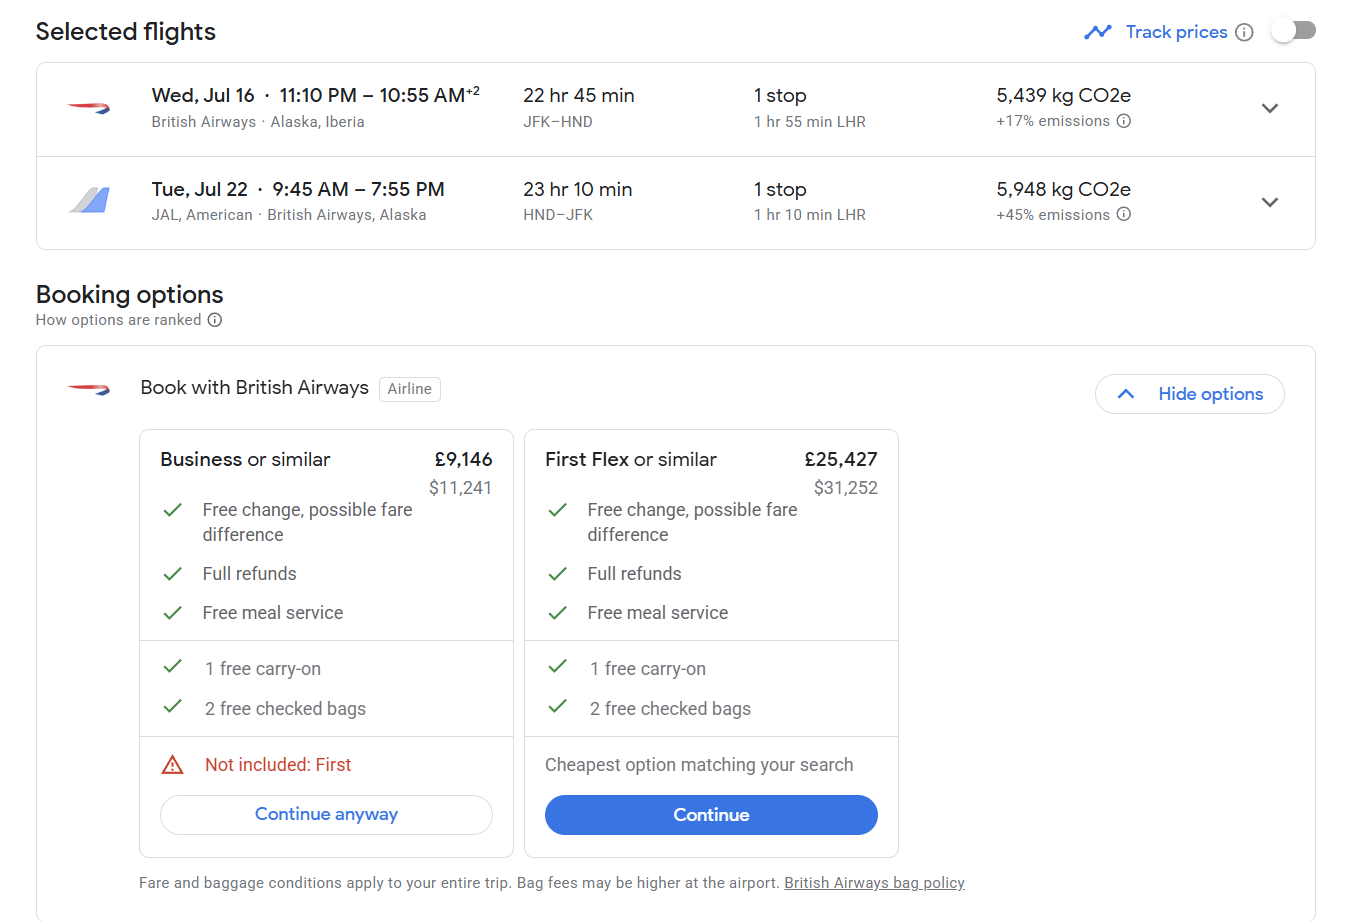Select the First Flex or similar fare heading
This screenshot has width=1354, height=921.
click(631, 460)
